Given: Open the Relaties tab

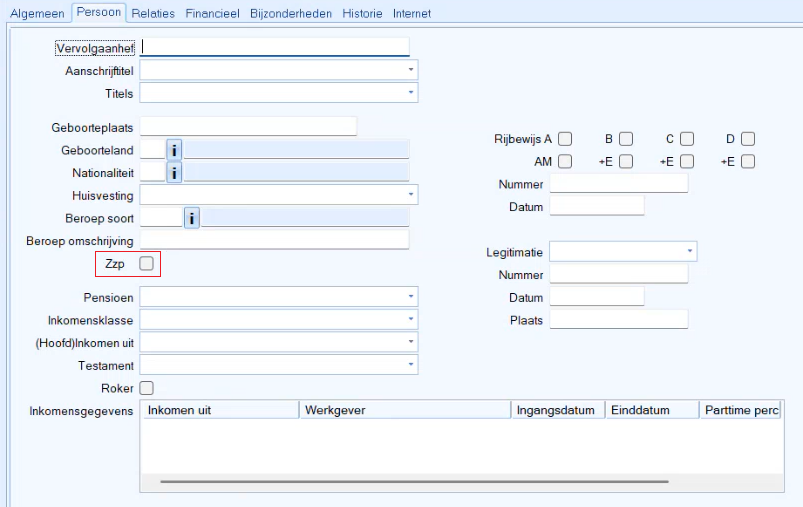Looking at the screenshot, I should point(153,13).
